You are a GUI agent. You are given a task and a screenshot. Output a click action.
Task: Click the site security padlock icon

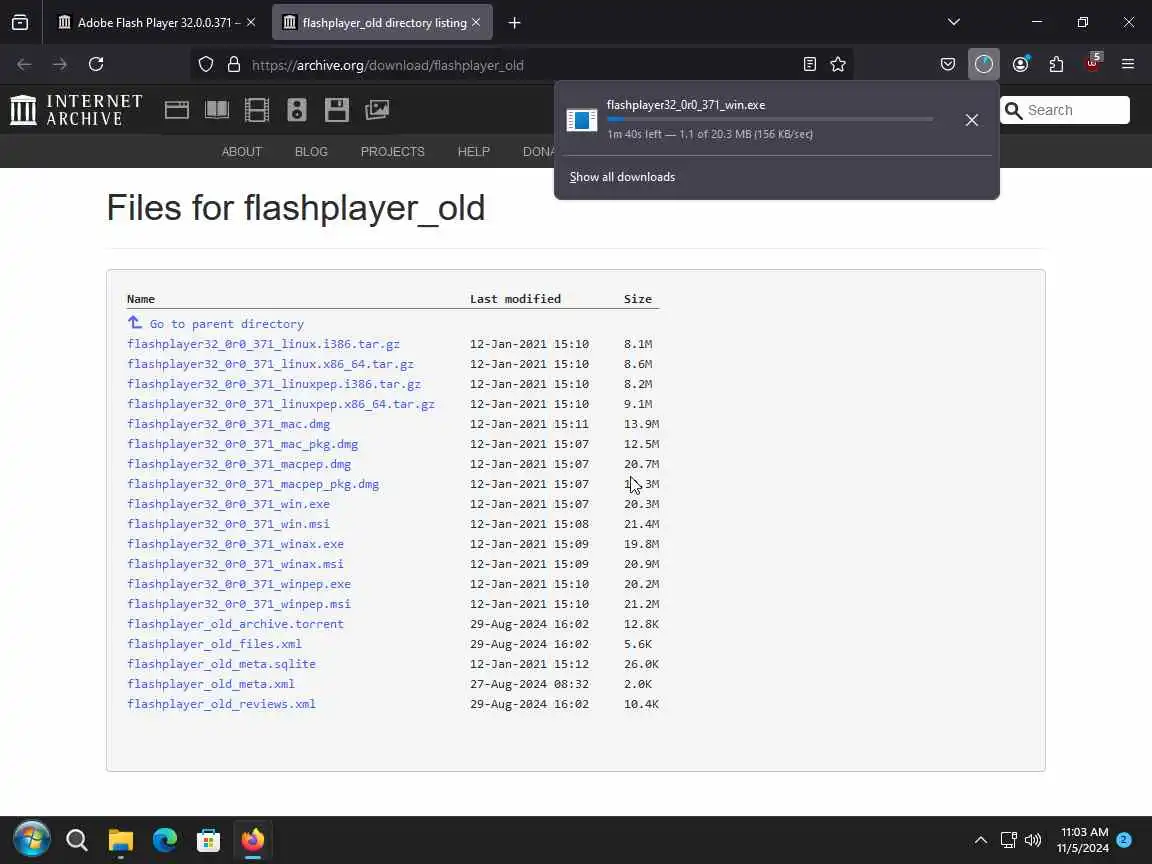[x=234, y=65]
